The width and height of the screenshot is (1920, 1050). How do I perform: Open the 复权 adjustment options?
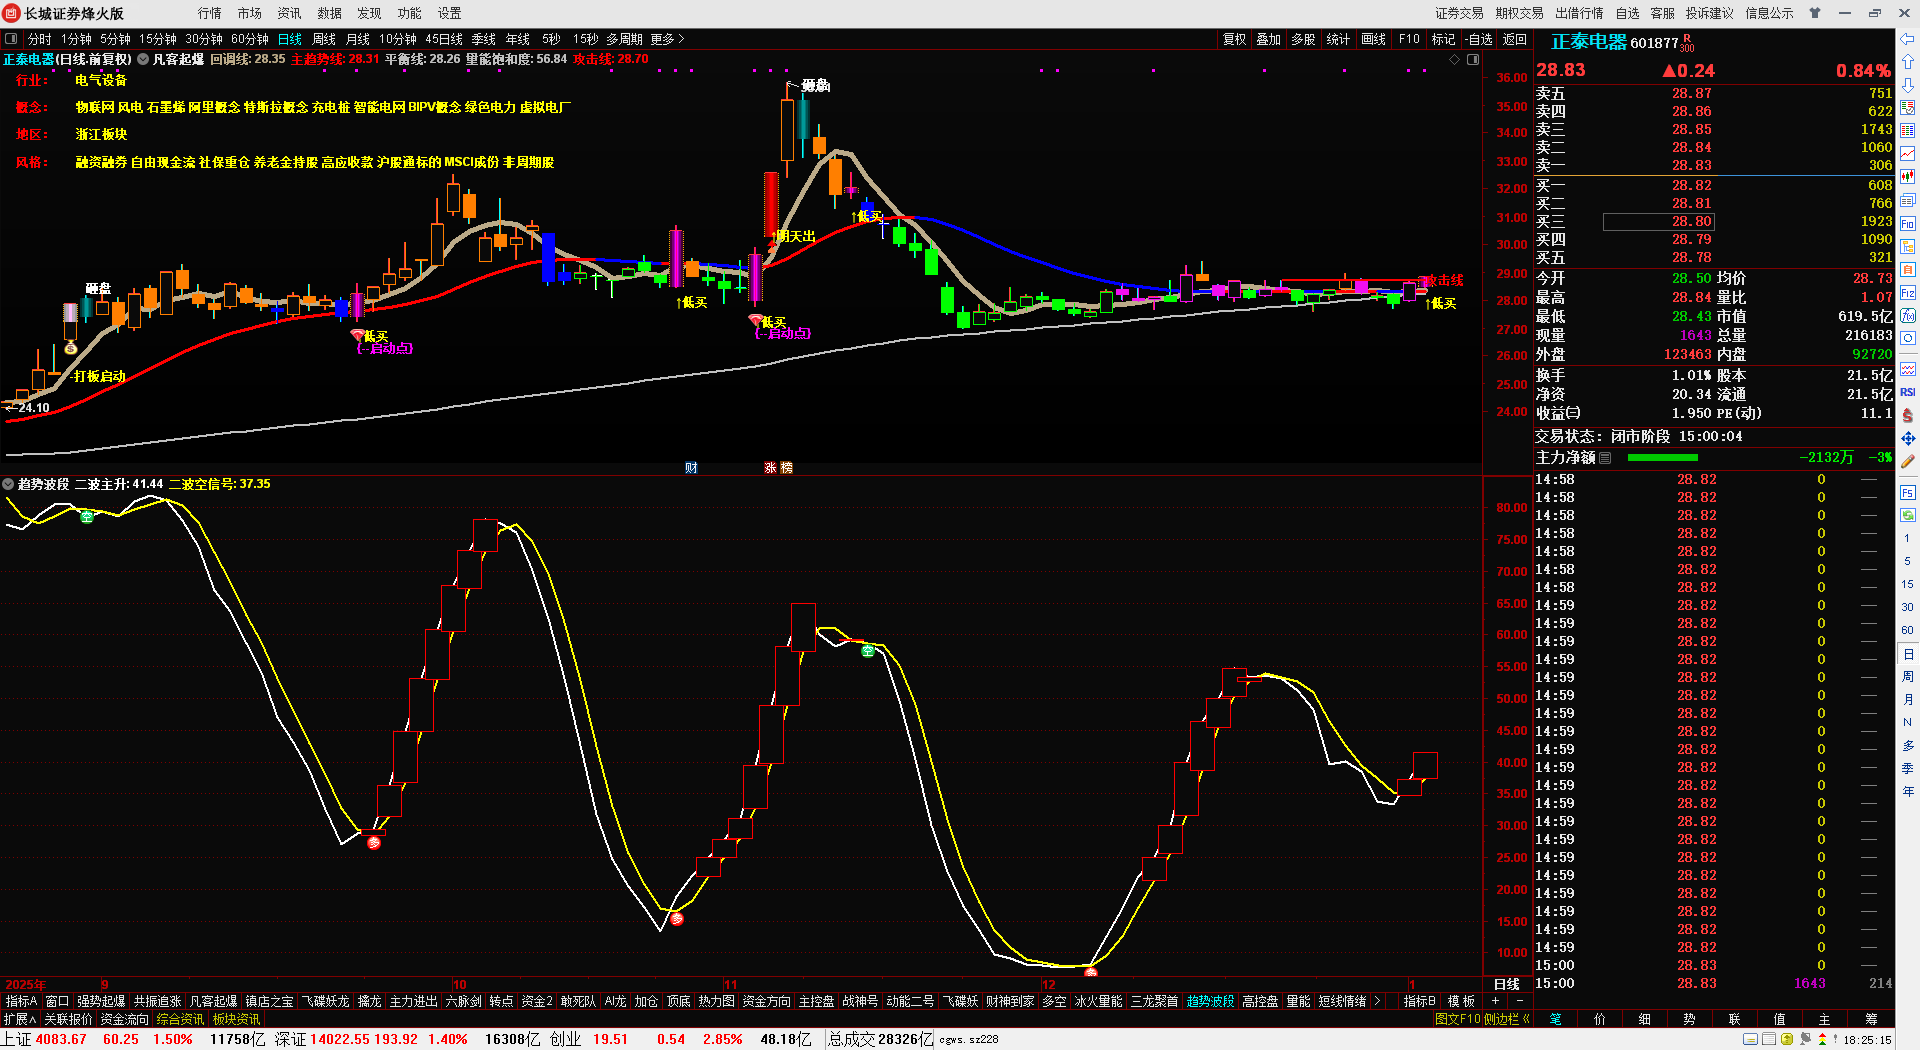click(1235, 39)
